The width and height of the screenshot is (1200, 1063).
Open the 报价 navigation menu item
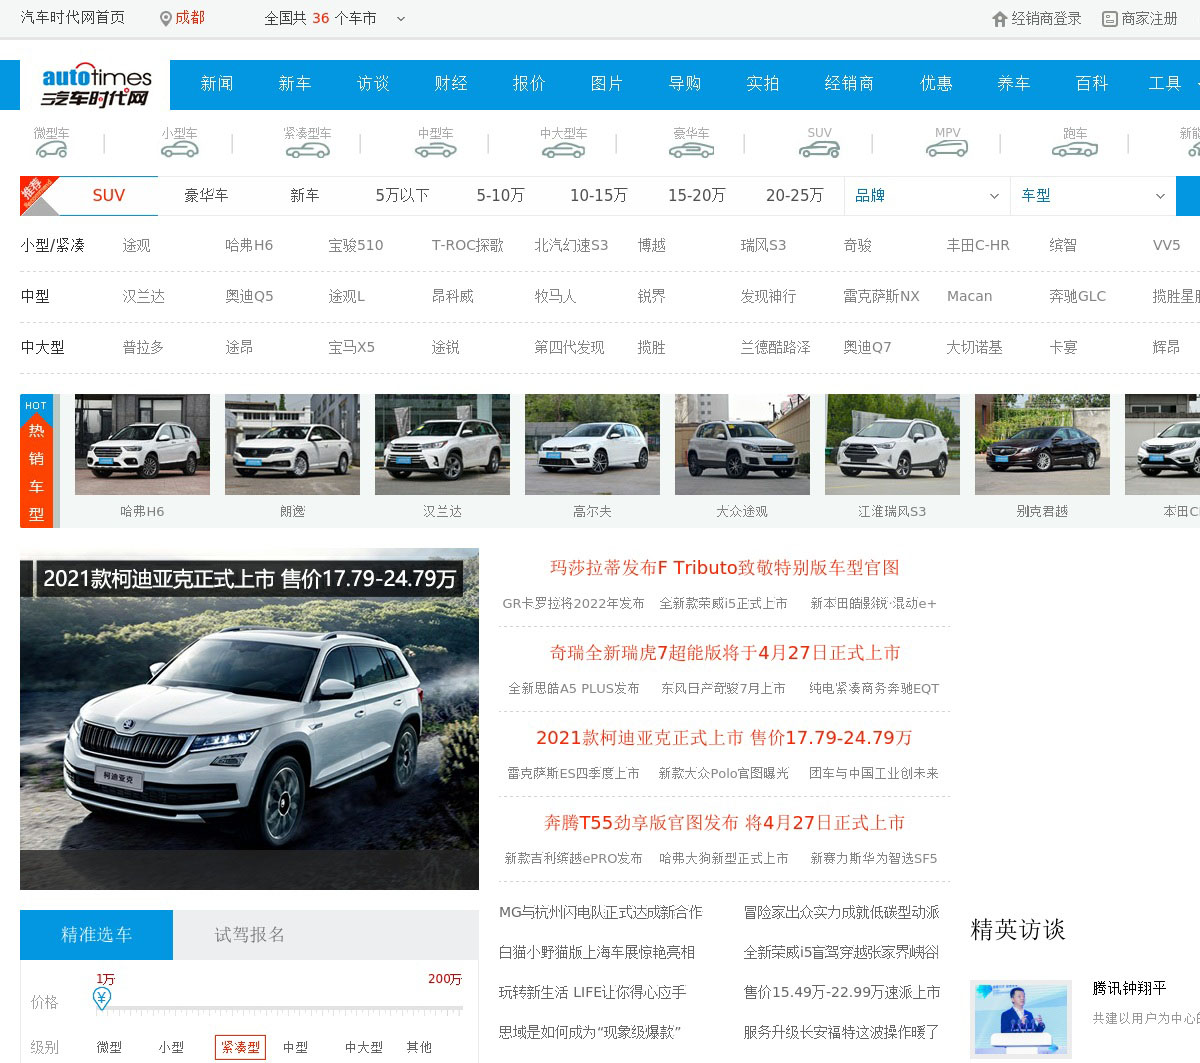529,84
